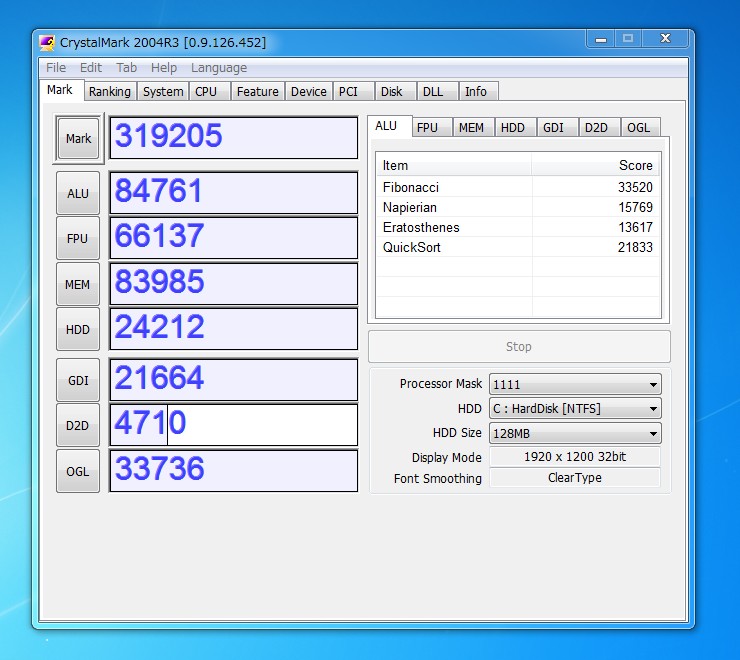Run the GDI benchmark button
The image size is (740, 660).
pyautogui.click(x=78, y=380)
